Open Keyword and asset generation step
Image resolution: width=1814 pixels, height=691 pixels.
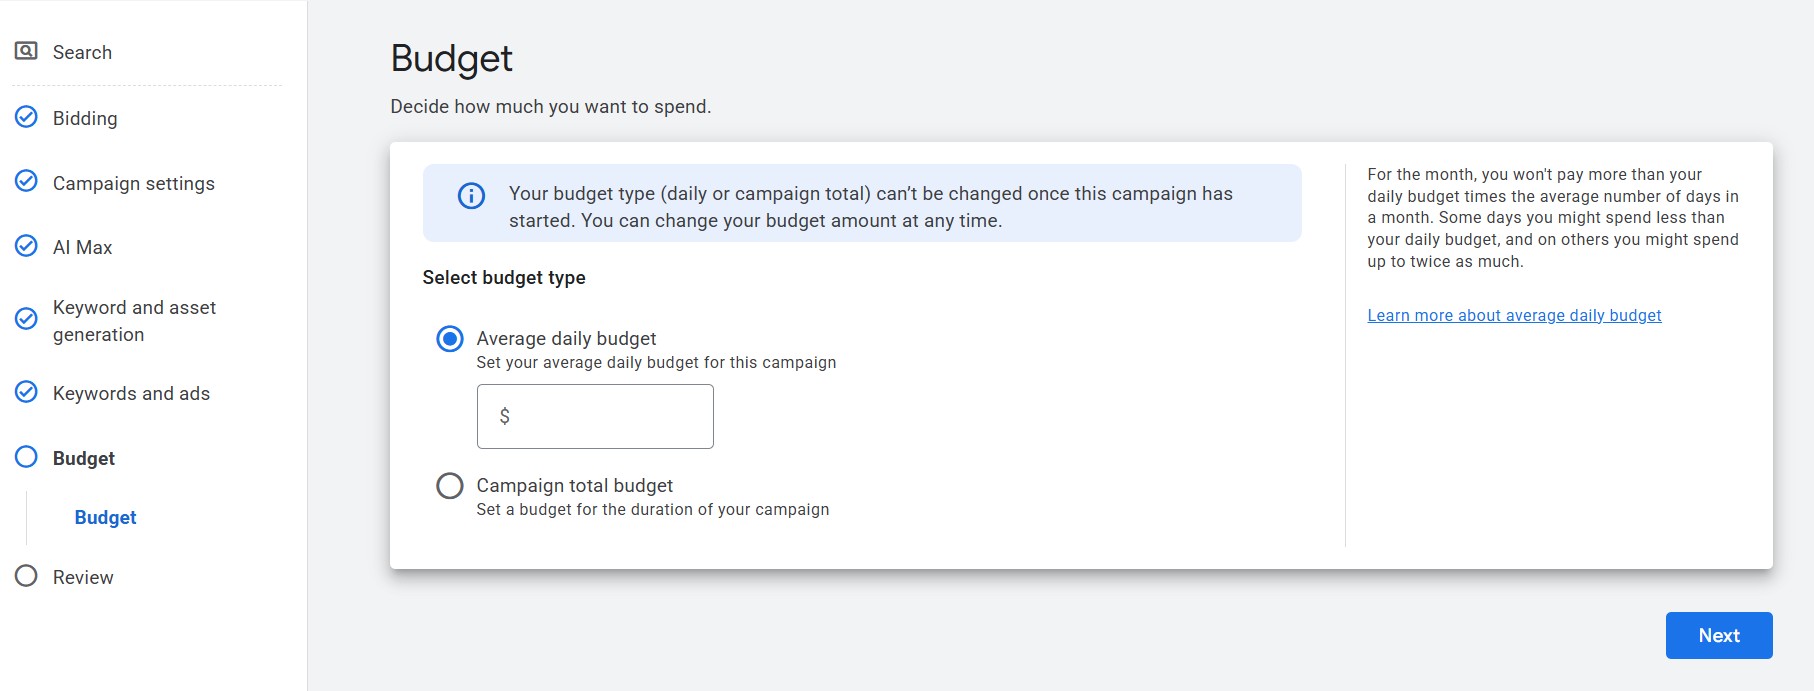pos(134,321)
